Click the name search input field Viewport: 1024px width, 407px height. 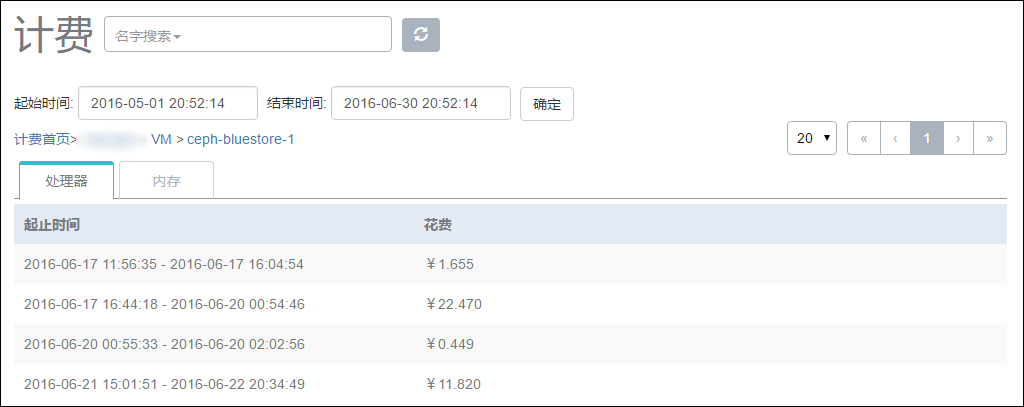coord(248,34)
